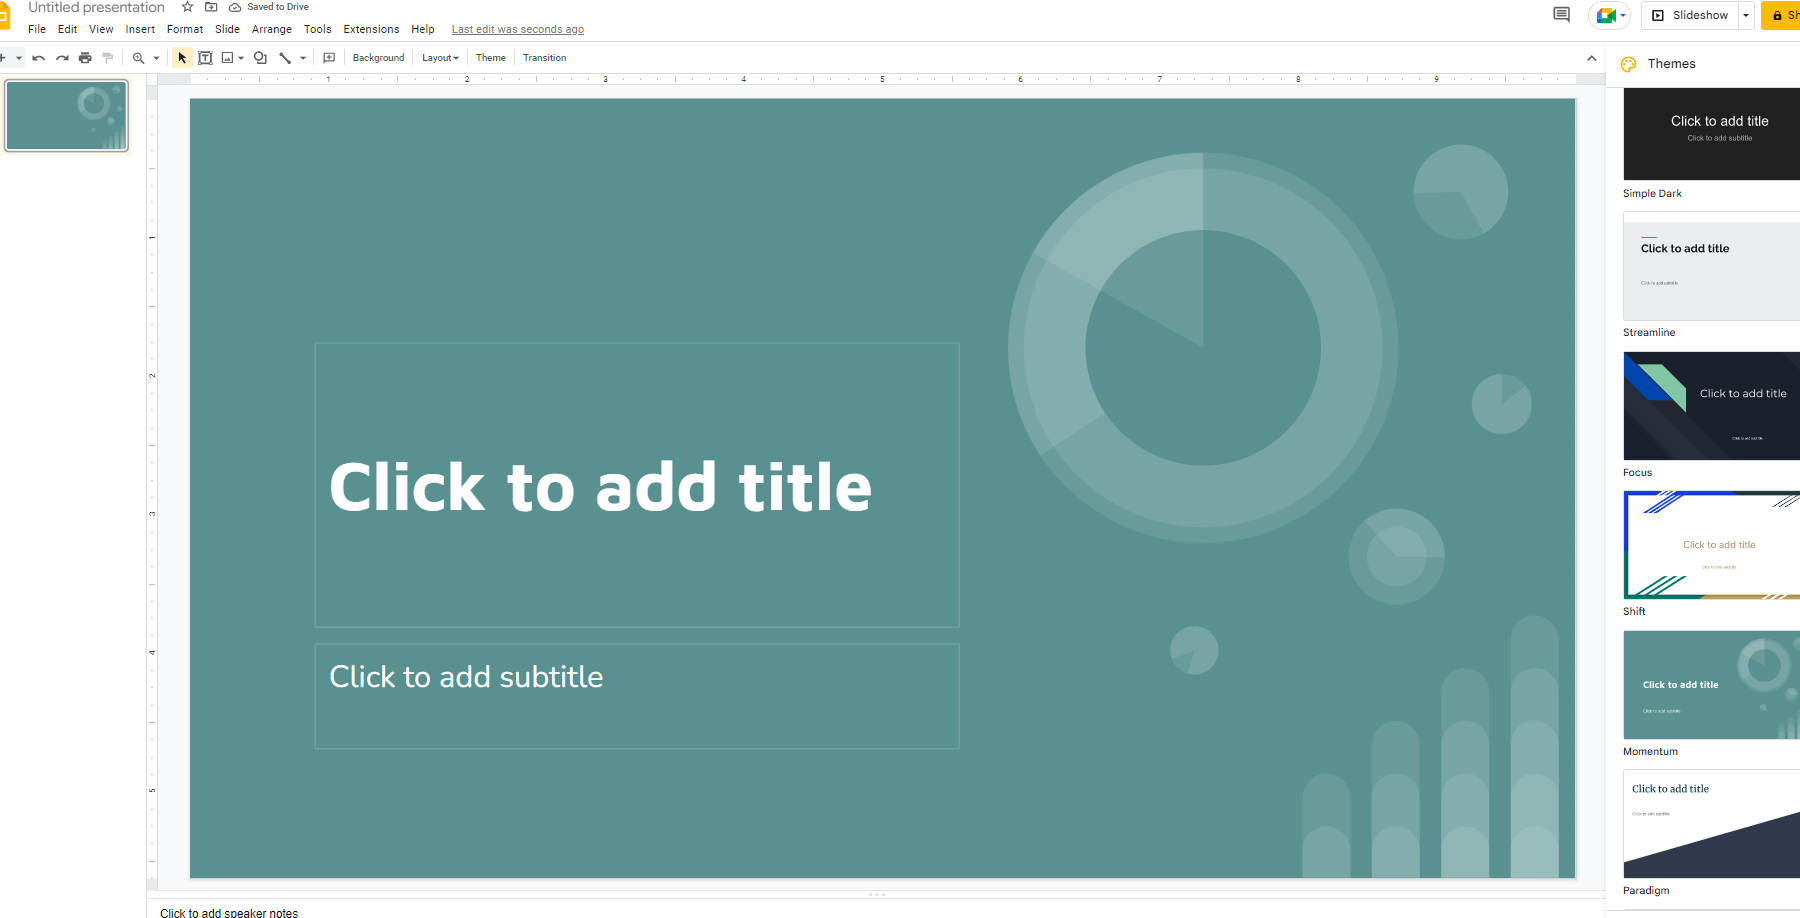Apply the Shift theme
This screenshot has height=918, width=1800.
coord(1711,545)
